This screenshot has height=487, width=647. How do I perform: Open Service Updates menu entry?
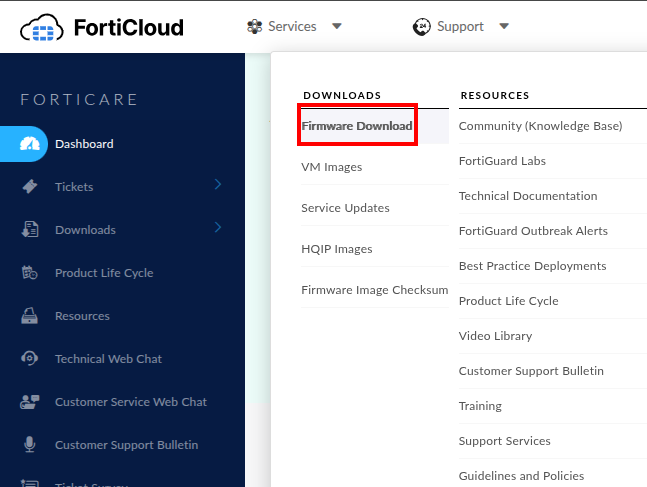click(345, 208)
